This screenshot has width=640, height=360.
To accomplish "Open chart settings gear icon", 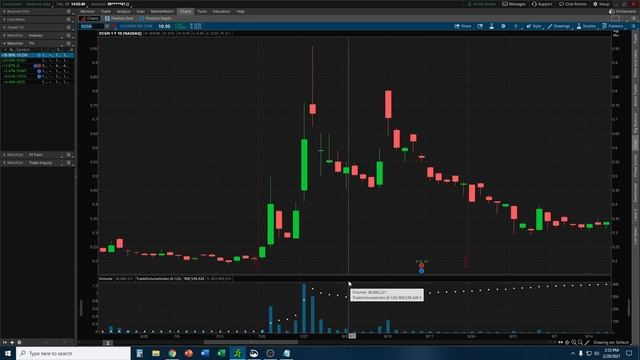I will (x=503, y=26).
